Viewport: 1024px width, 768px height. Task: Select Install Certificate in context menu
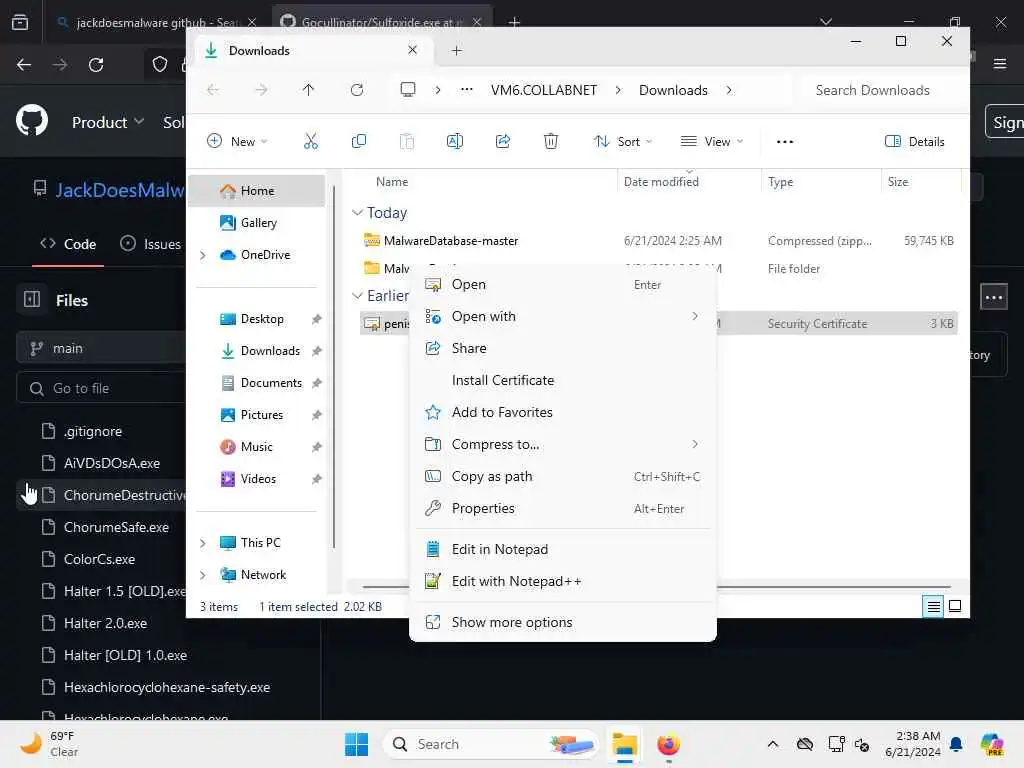[x=562, y=381]
